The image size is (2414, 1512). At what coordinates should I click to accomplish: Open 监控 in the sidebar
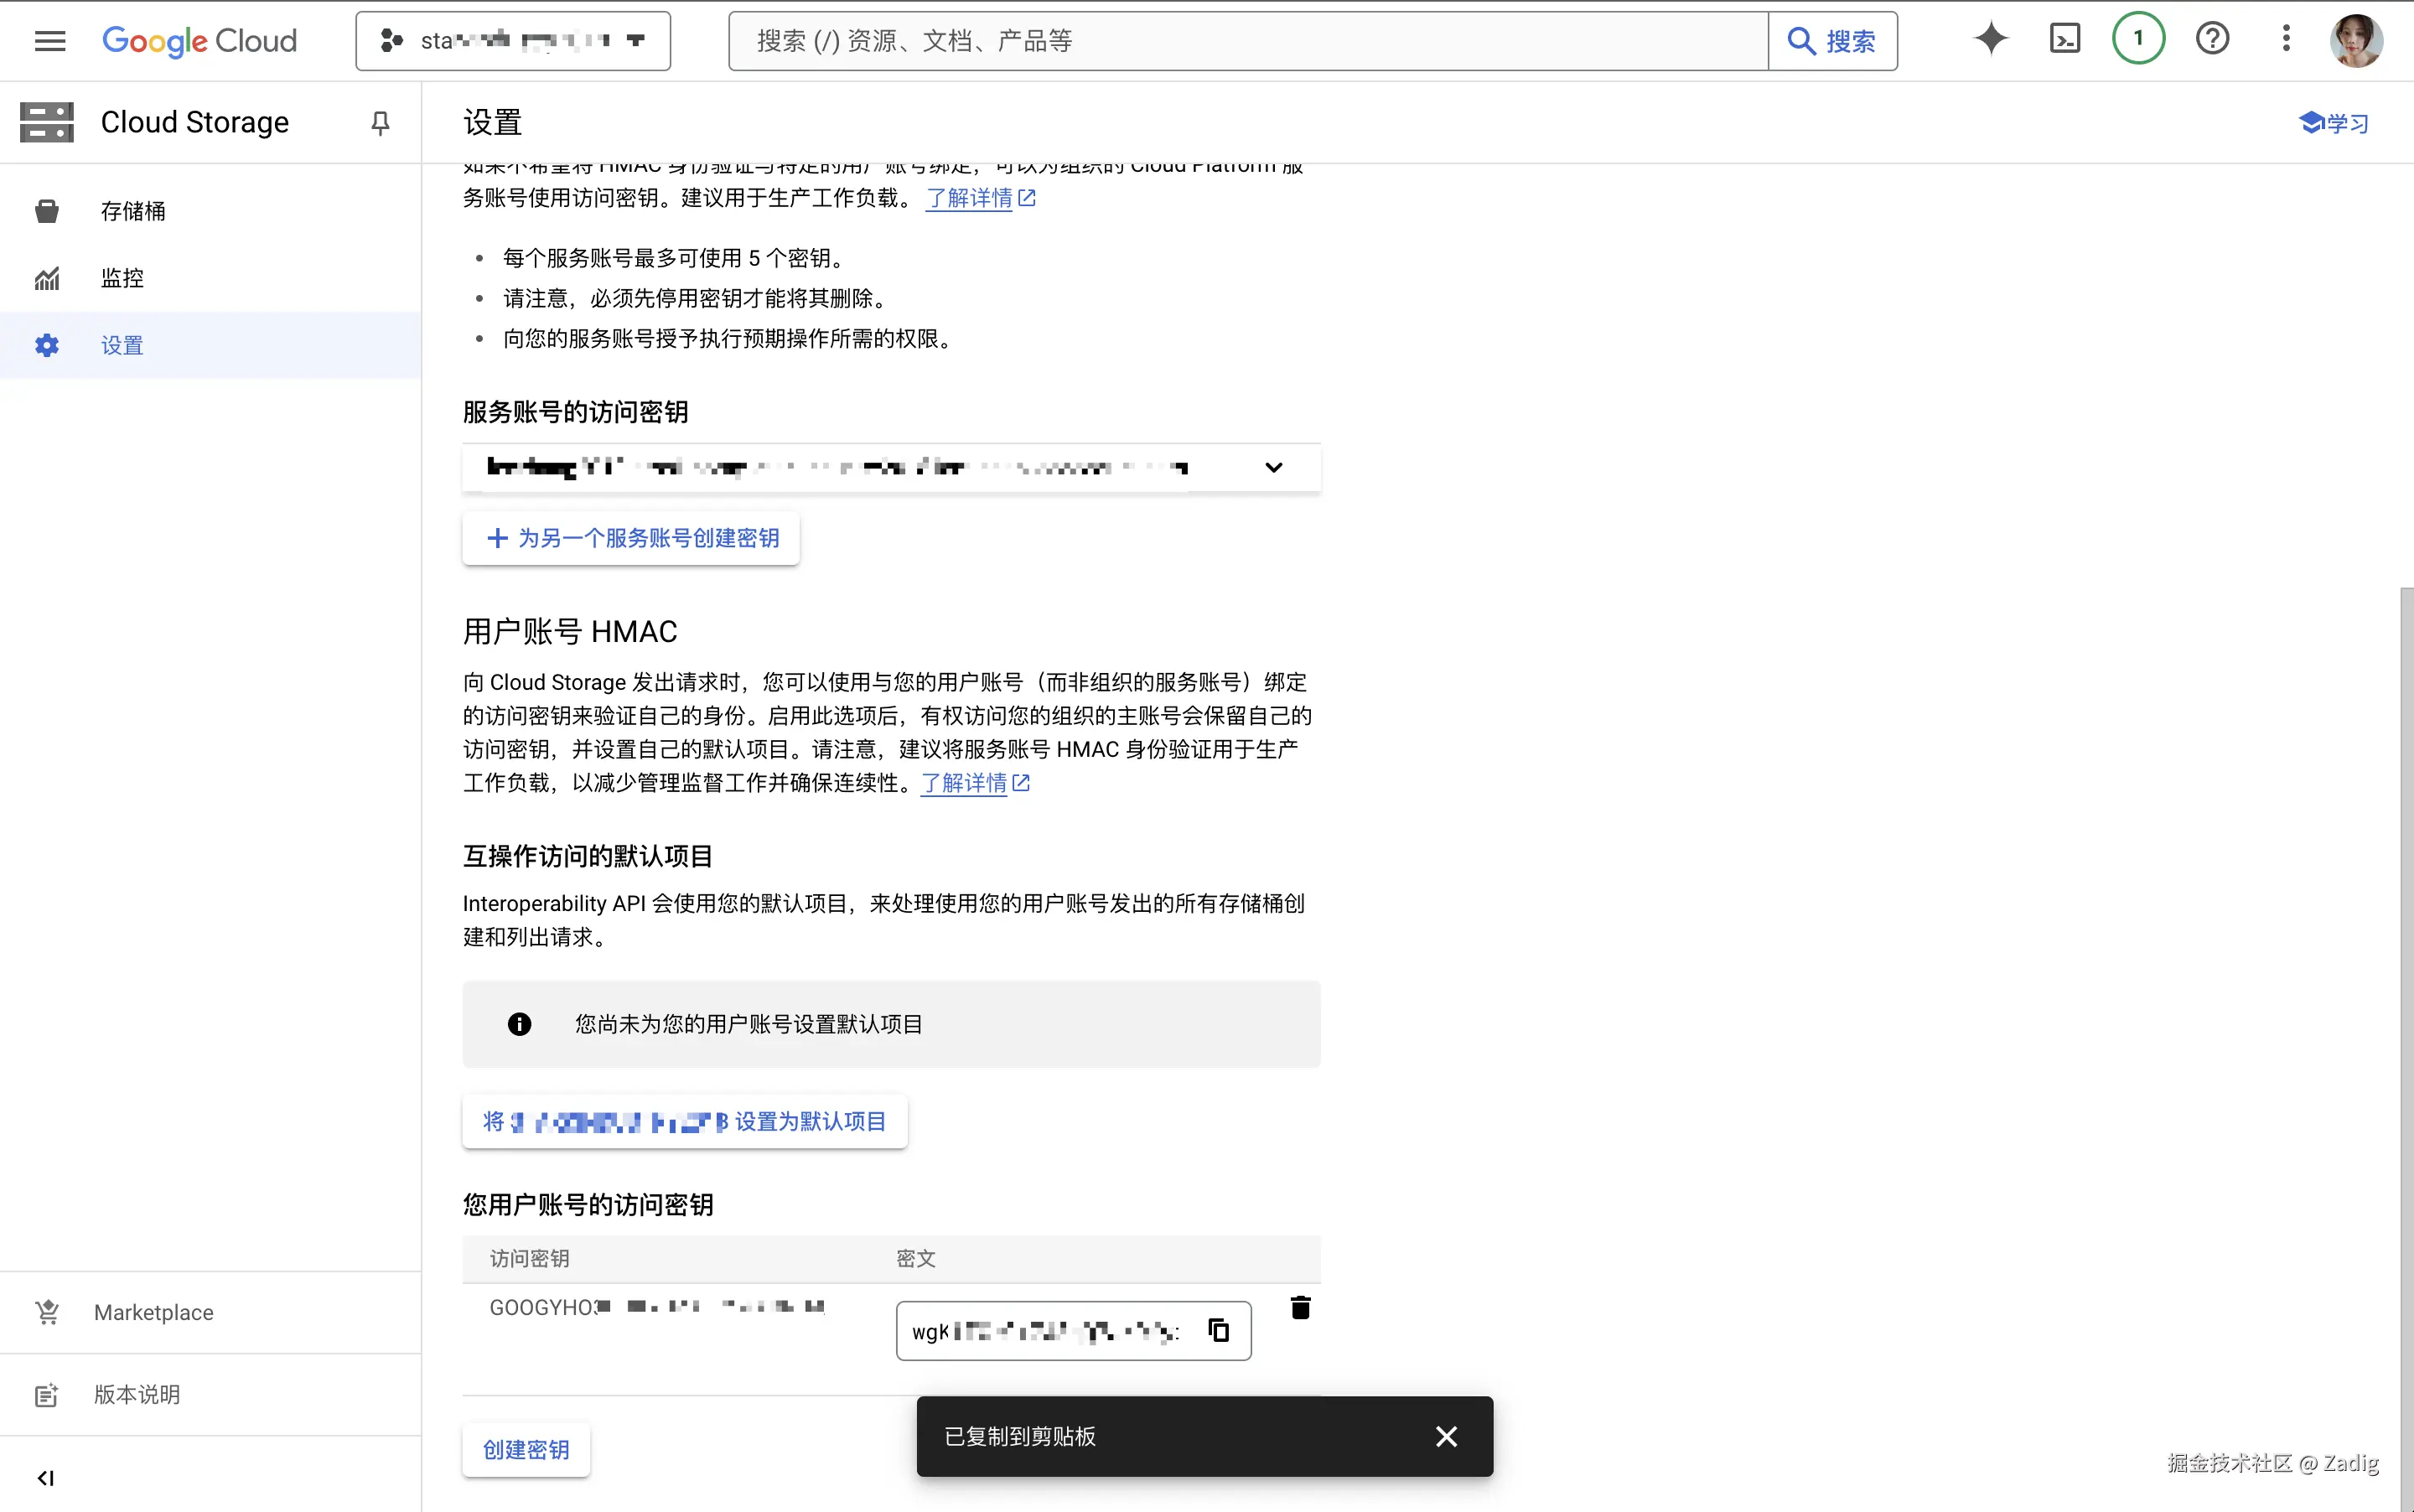pyautogui.click(x=122, y=278)
